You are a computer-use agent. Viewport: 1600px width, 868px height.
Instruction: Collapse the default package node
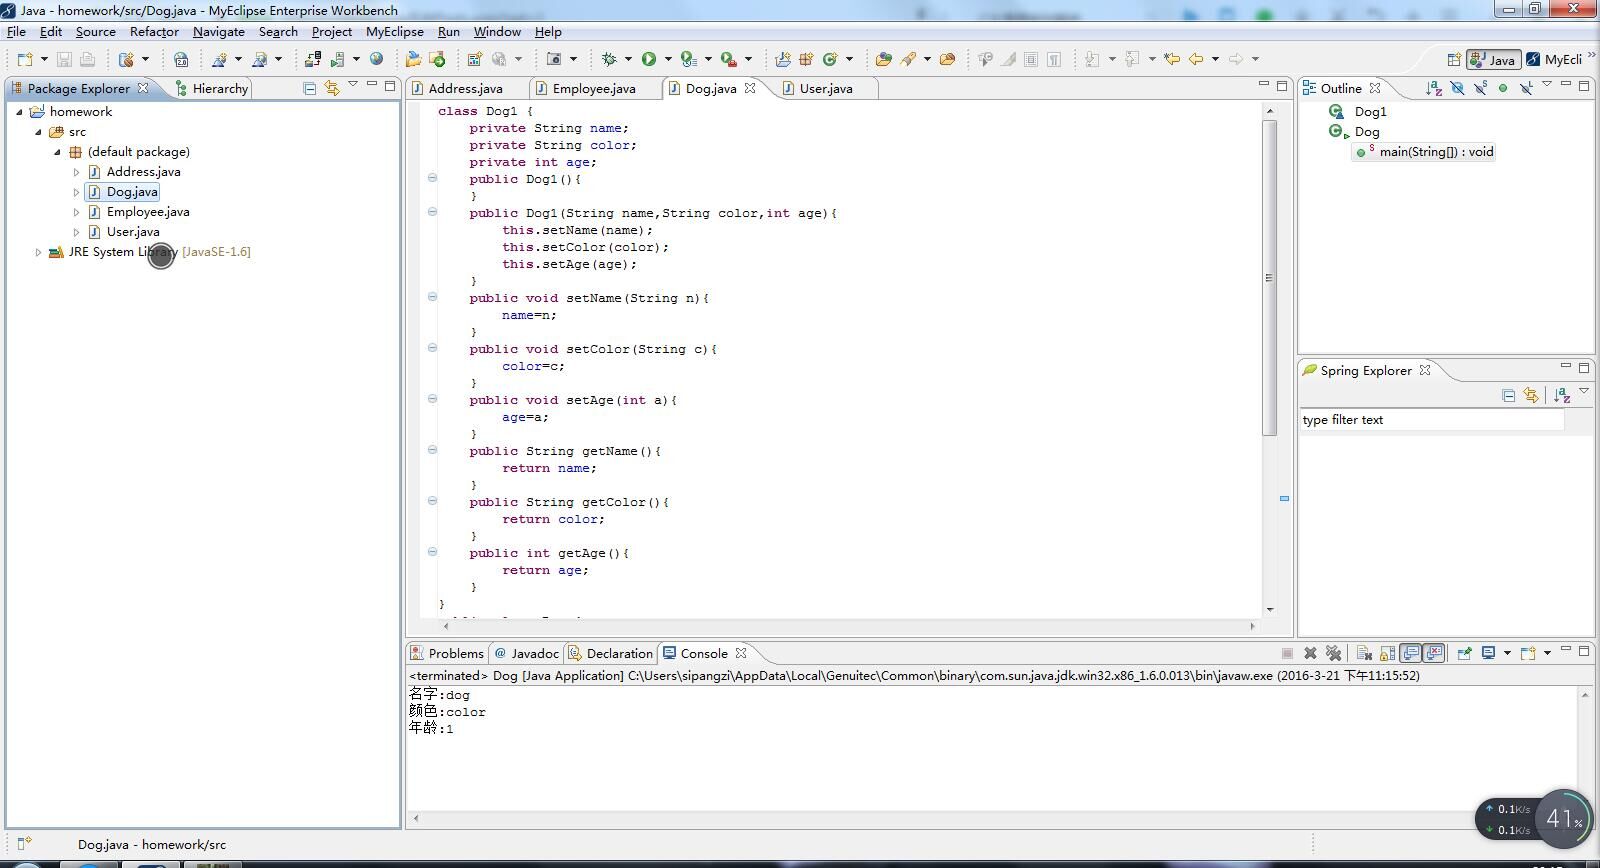57,152
